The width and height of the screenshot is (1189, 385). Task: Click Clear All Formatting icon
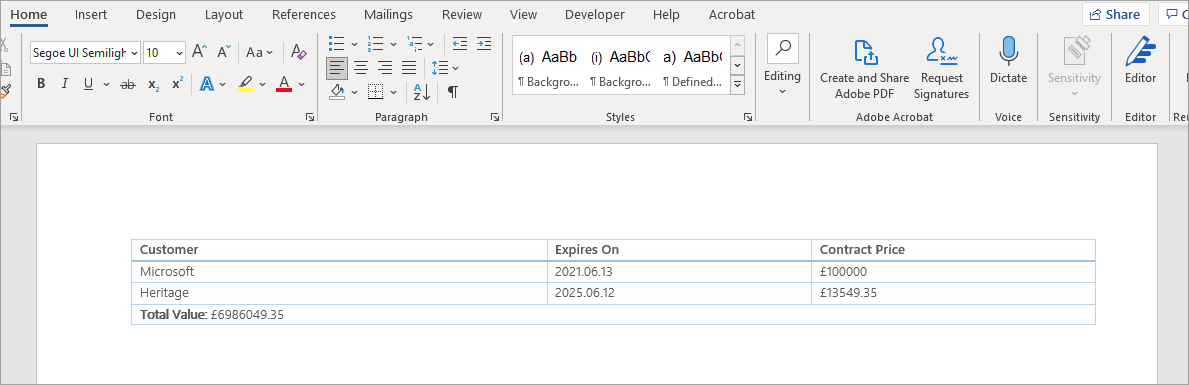299,52
